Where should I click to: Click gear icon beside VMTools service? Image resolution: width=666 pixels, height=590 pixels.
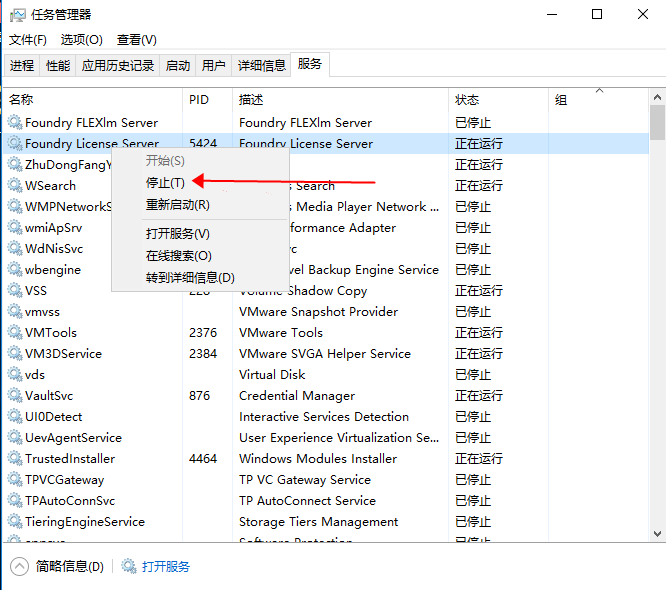pyautogui.click(x=15, y=332)
